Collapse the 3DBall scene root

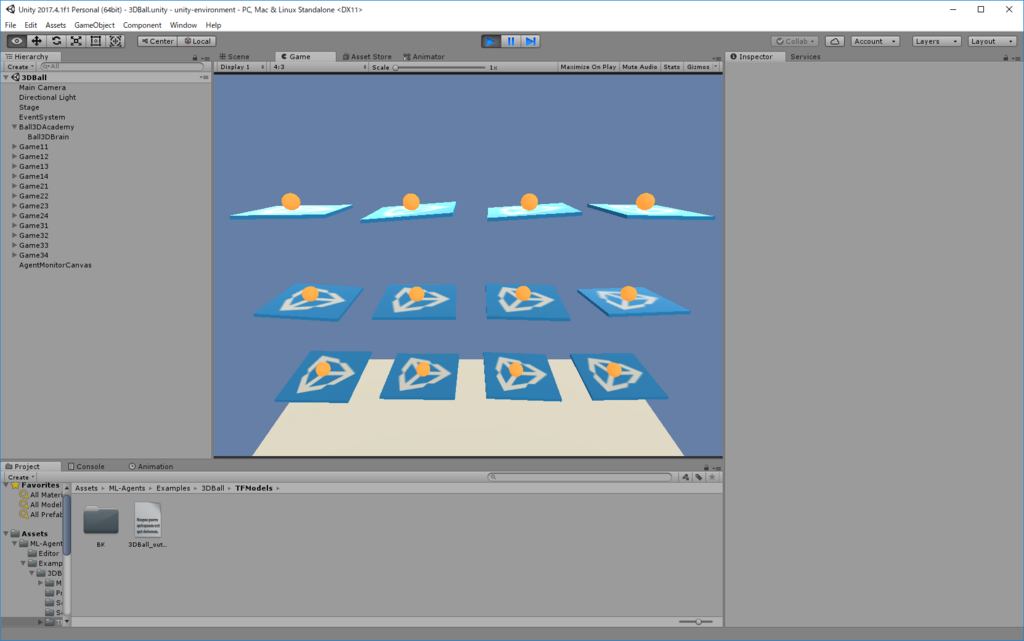click(x=7, y=77)
